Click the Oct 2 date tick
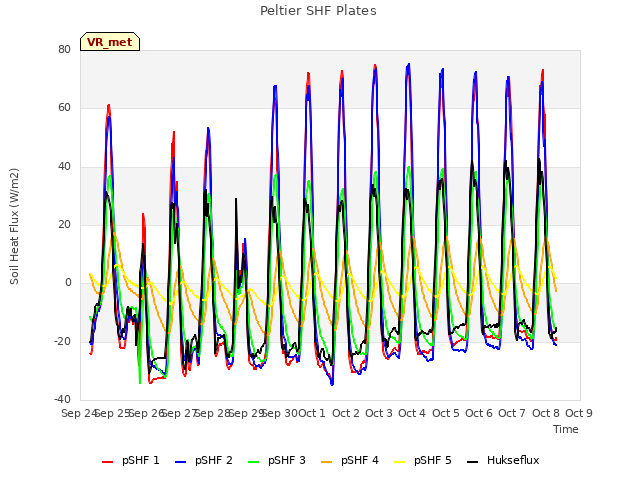 click(346, 413)
